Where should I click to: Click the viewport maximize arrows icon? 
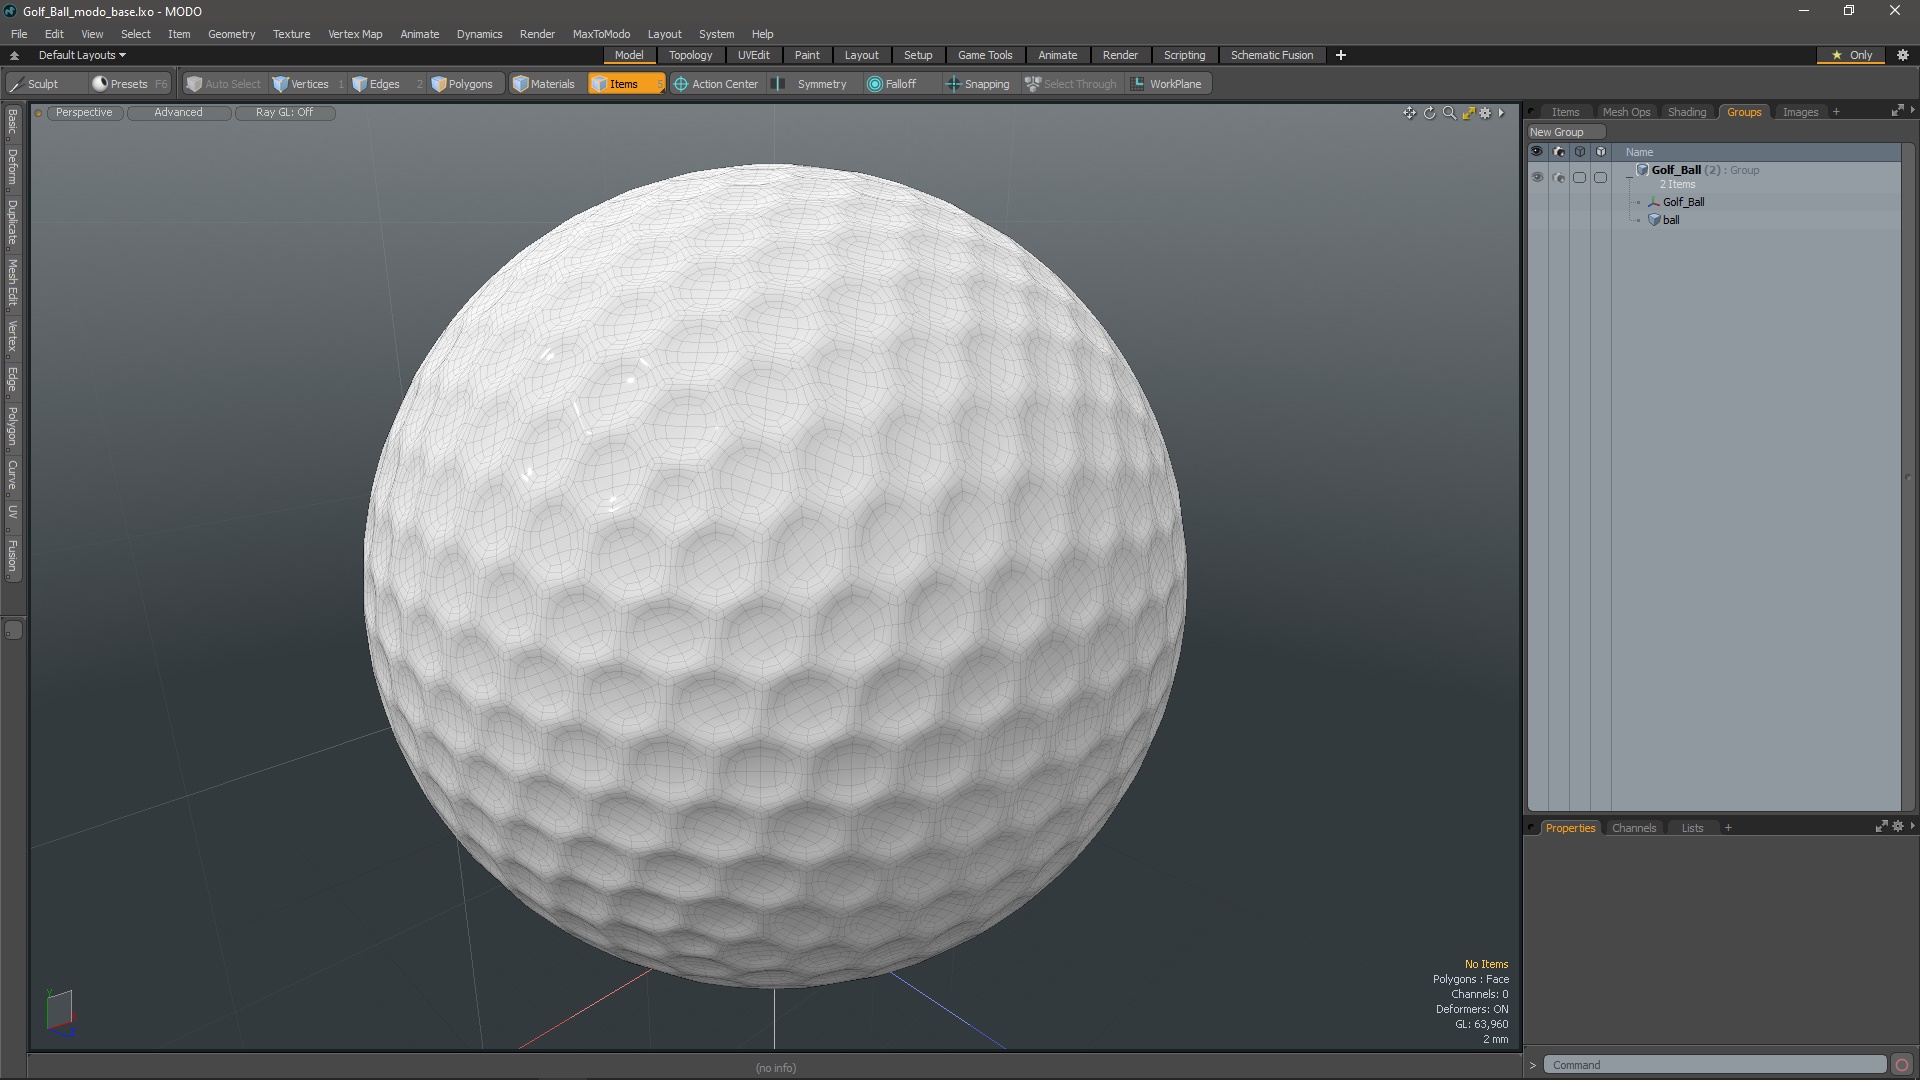(x=1468, y=113)
